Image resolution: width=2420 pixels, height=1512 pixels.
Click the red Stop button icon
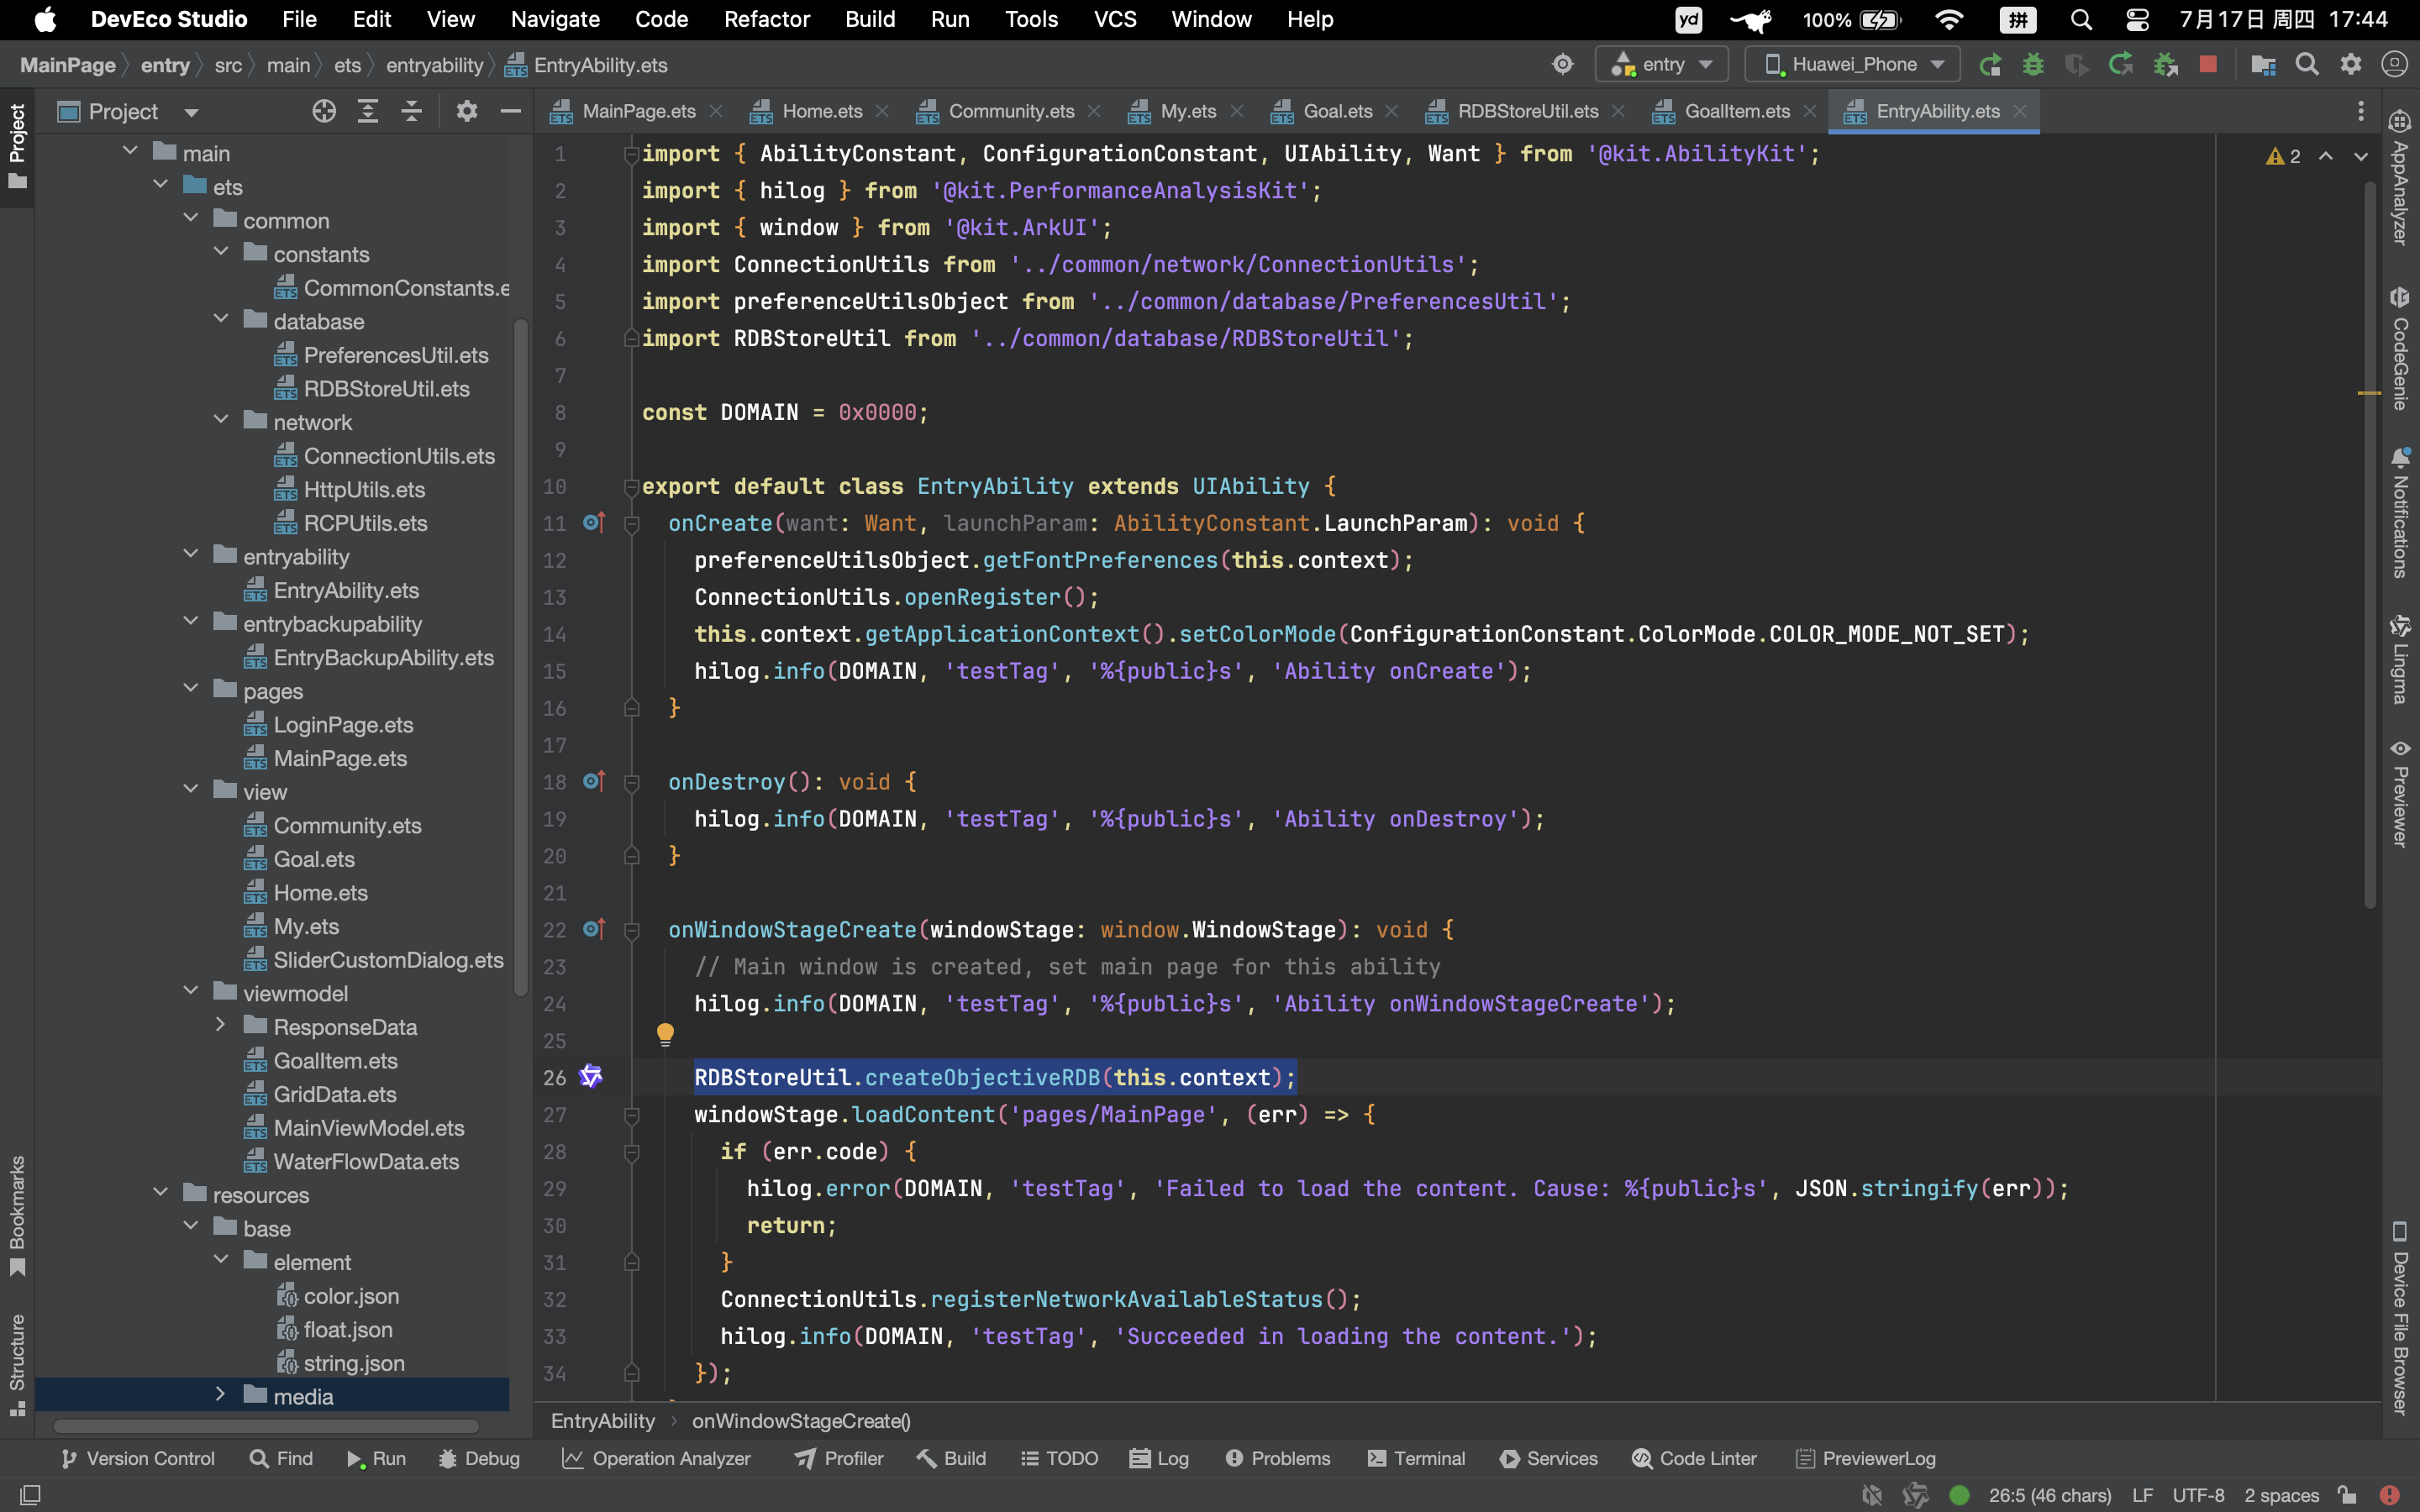tap(2208, 65)
